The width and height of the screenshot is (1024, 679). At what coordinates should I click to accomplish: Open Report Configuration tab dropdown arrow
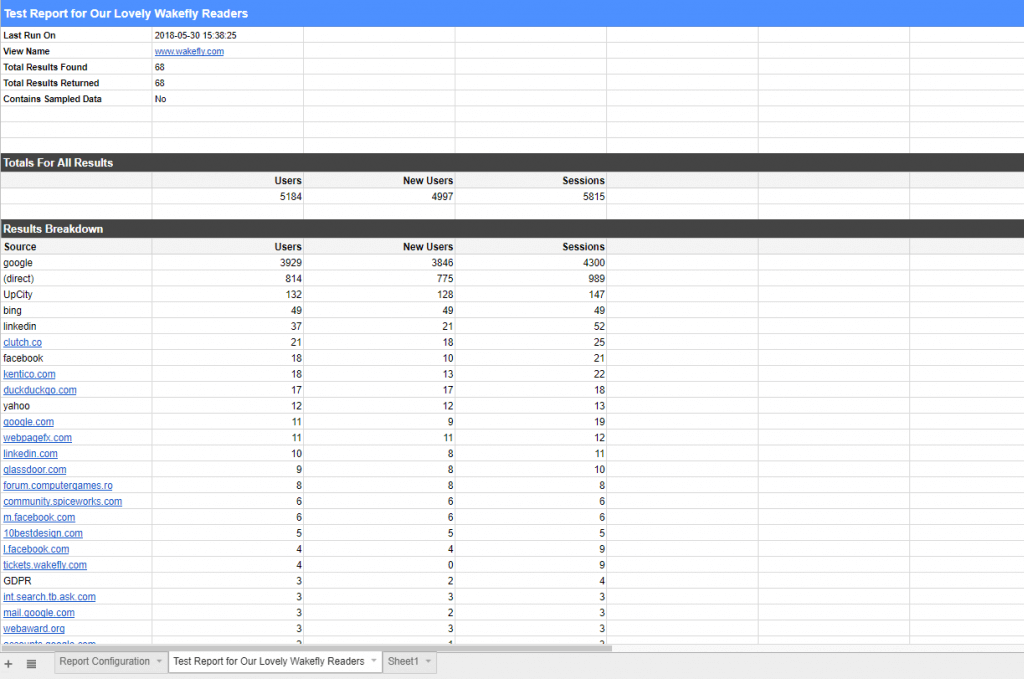point(159,661)
